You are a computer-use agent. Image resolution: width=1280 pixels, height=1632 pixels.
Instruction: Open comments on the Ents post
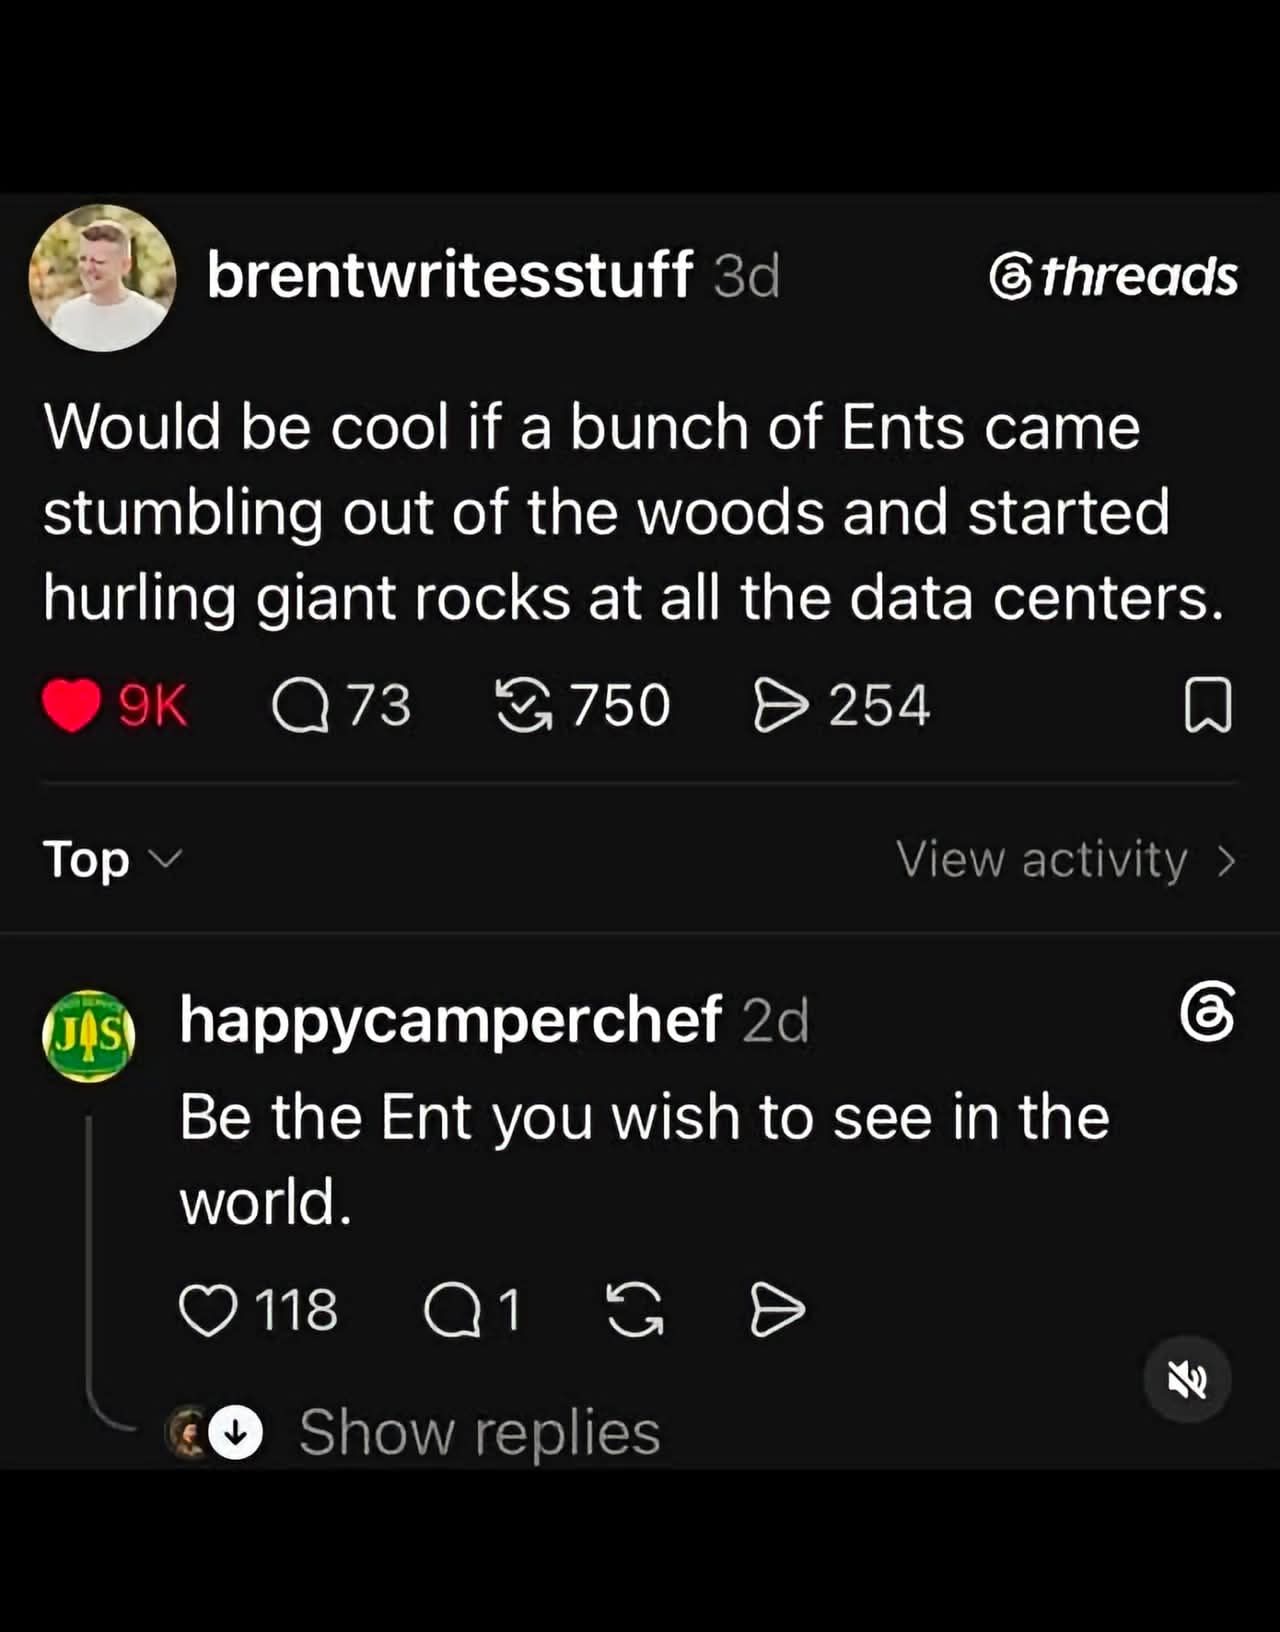[x=301, y=706]
